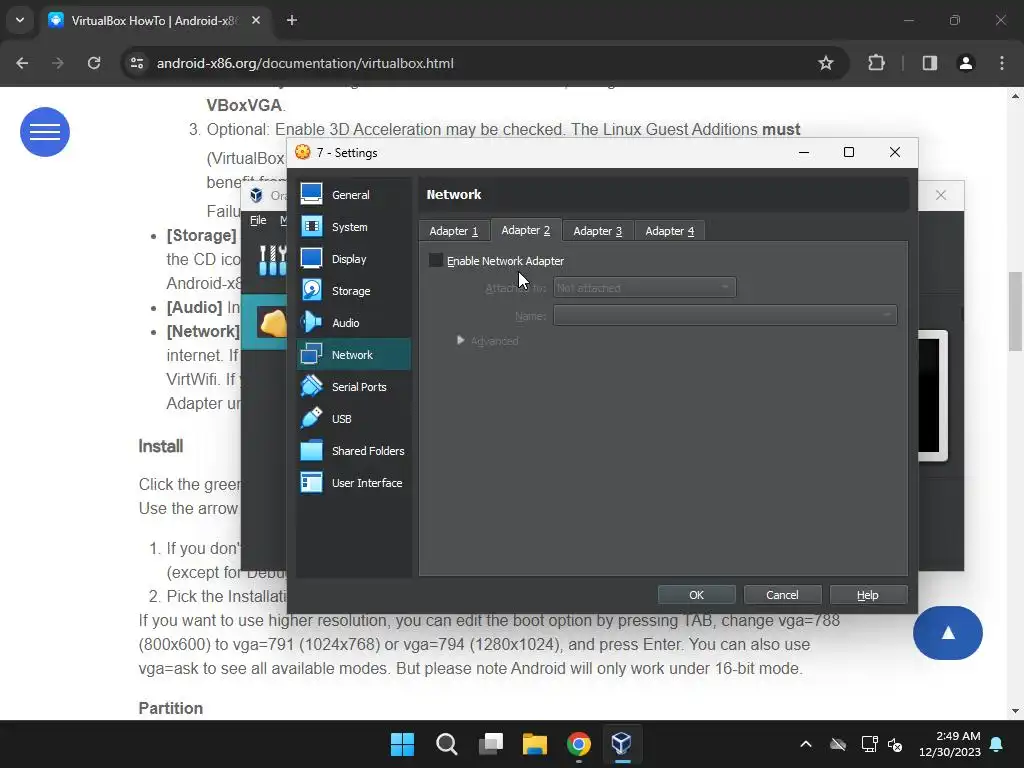
Task: Open the User Interface settings category
Action: coord(353,483)
